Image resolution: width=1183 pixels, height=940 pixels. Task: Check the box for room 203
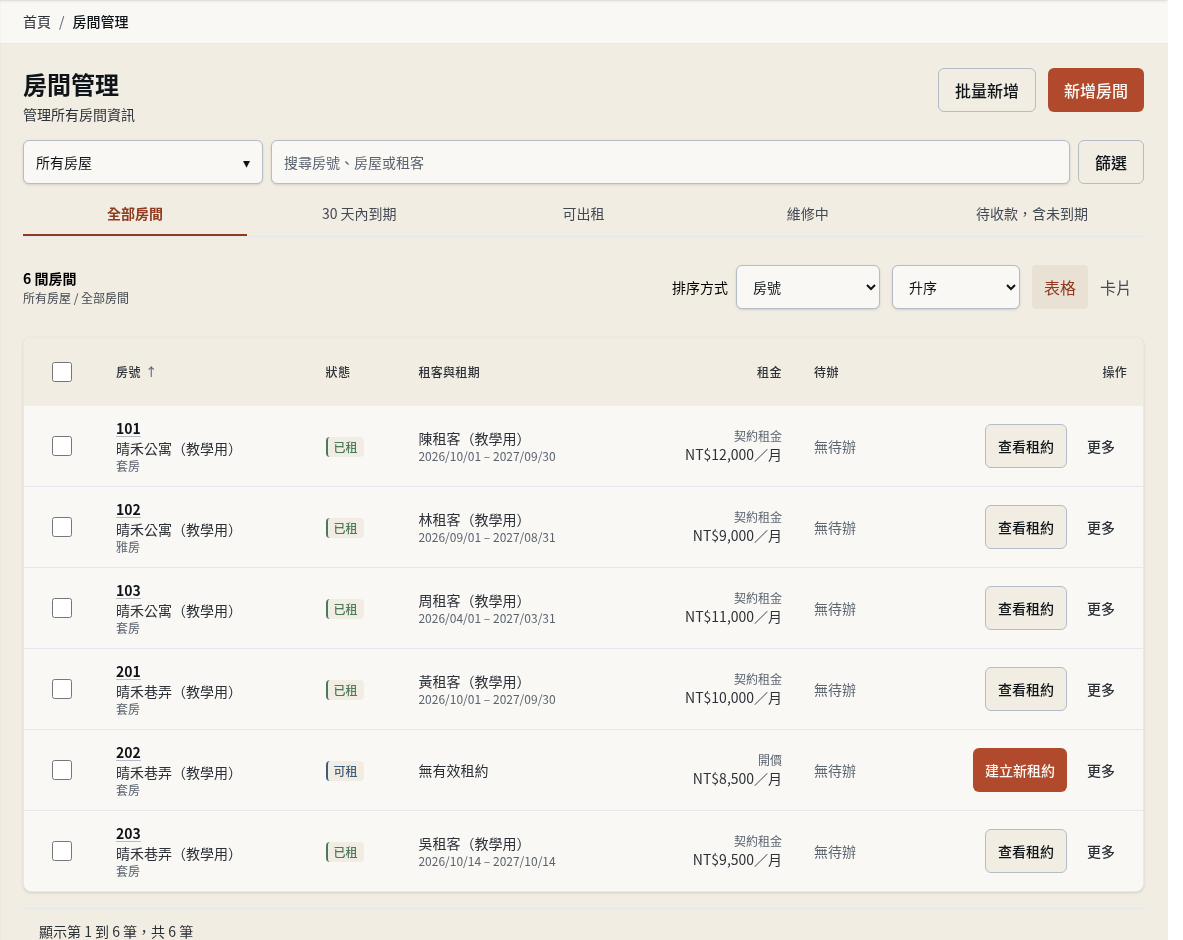[x=62, y=851]
